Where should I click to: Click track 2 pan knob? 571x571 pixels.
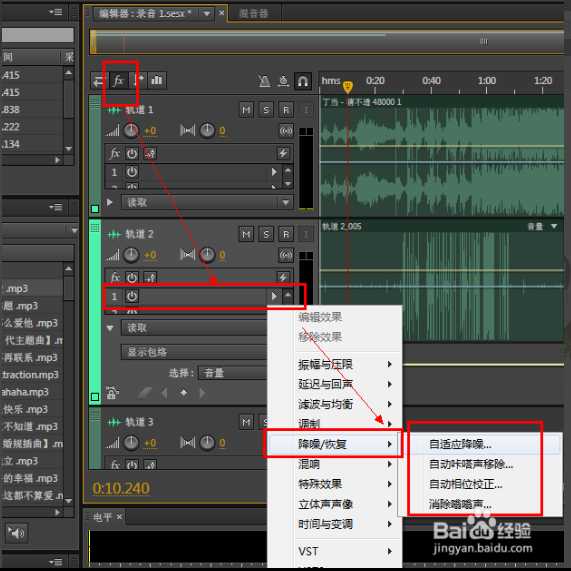coord(207,255)
